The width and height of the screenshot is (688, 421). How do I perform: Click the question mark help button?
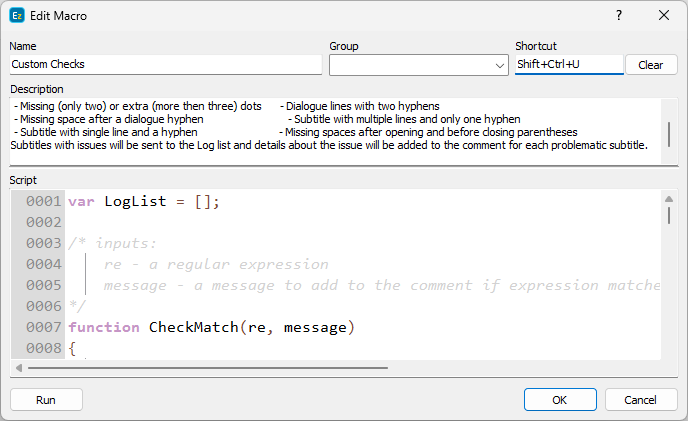tap(619, 15)
